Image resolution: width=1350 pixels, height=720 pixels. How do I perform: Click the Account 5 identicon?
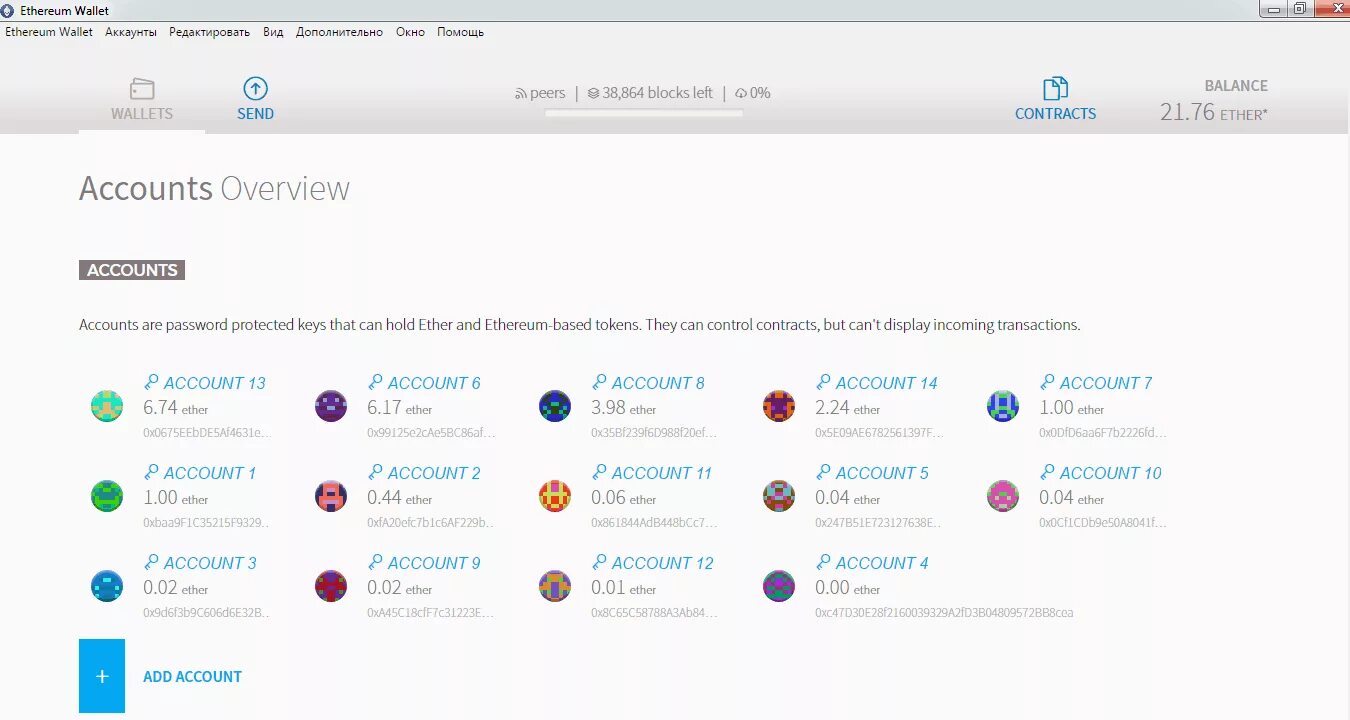779,496
